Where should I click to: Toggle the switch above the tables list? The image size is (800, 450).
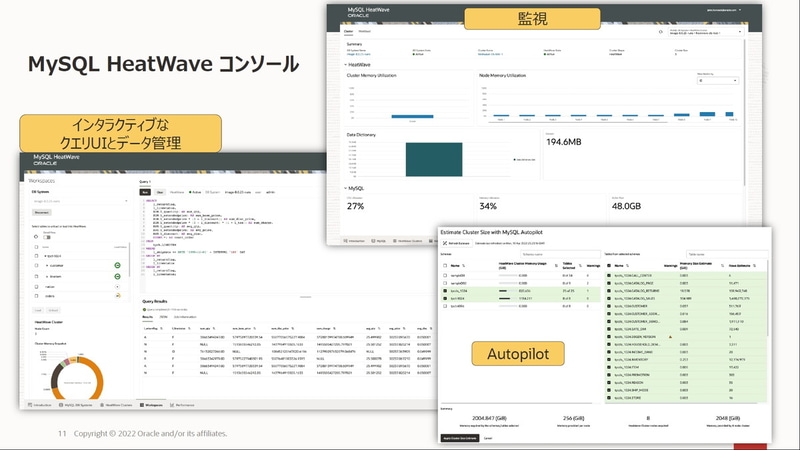(47, 237)
